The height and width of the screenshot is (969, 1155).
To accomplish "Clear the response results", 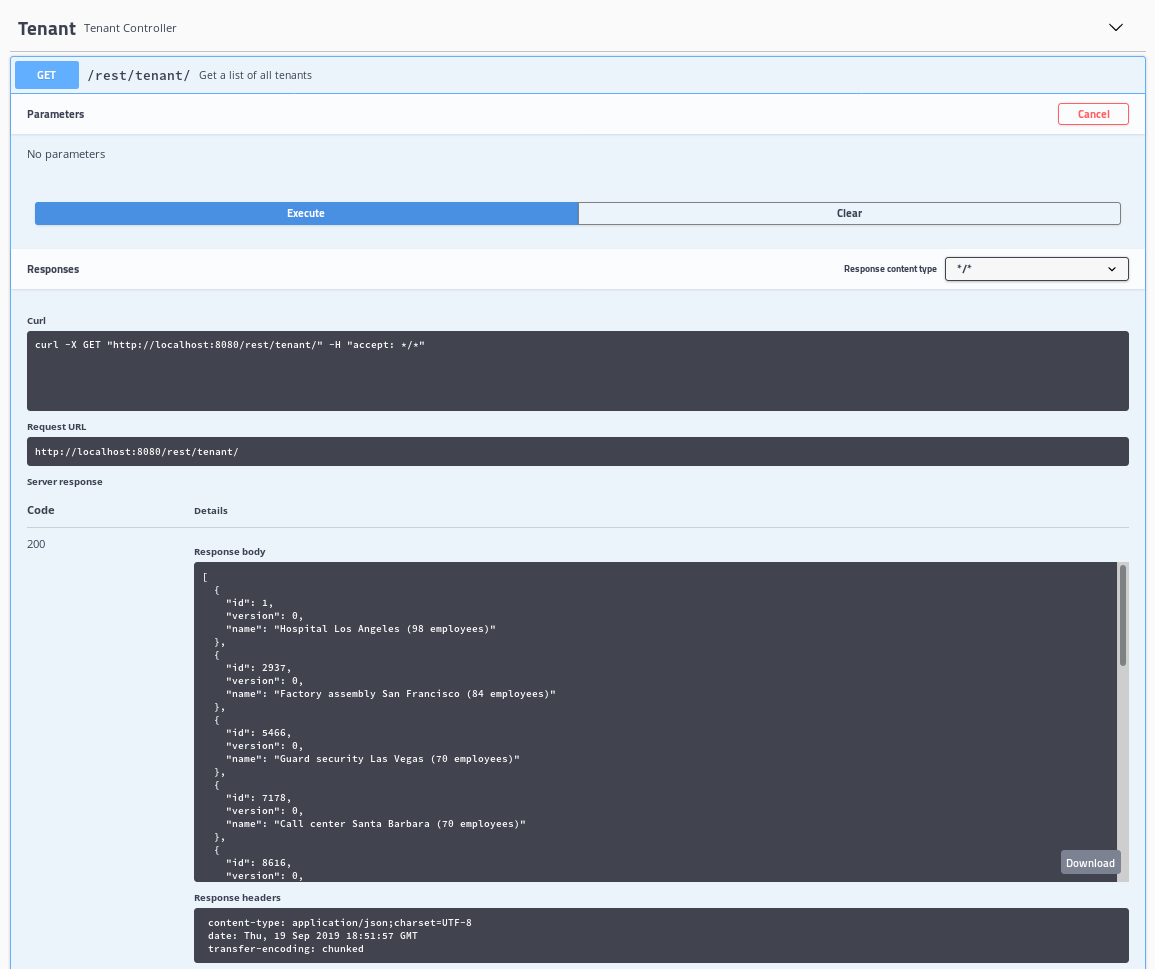I will pyautogui.click(x=849, y=213).
